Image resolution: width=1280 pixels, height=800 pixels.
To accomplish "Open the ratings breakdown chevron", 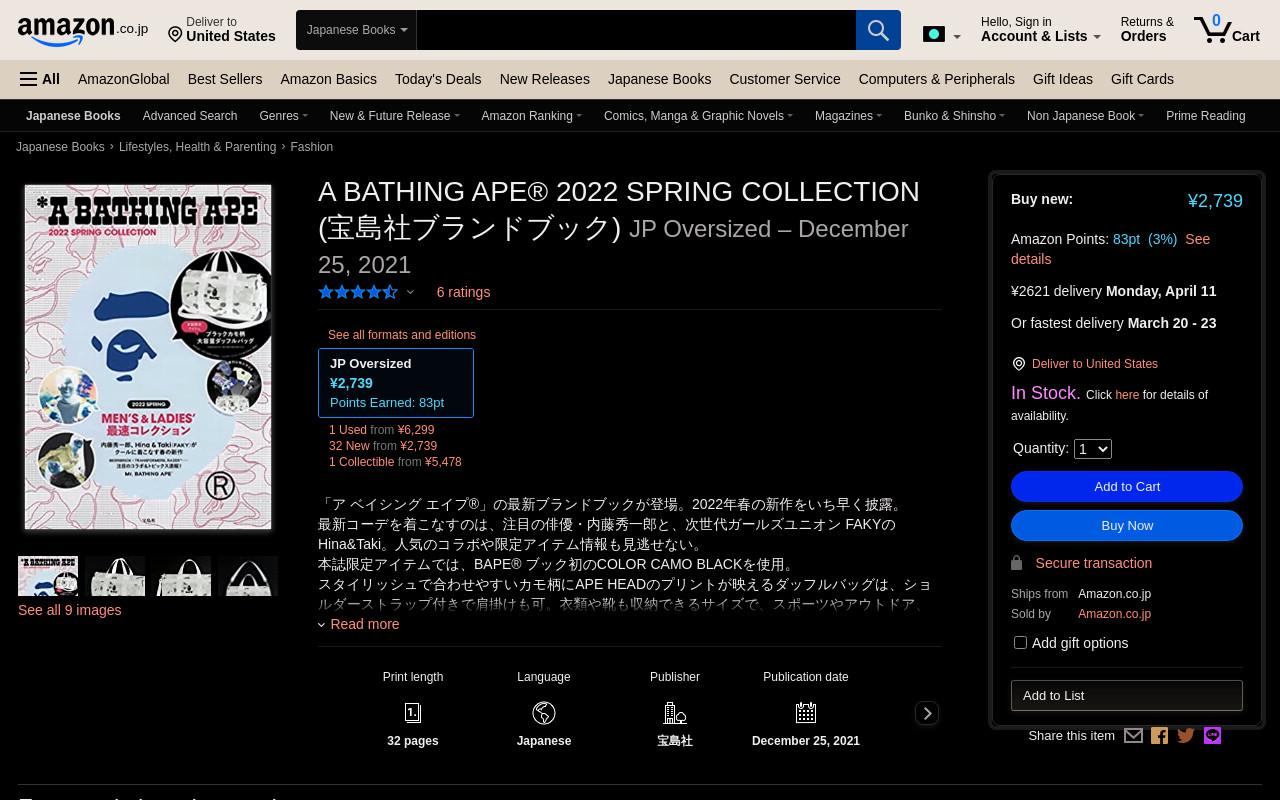I will (410, 293).
